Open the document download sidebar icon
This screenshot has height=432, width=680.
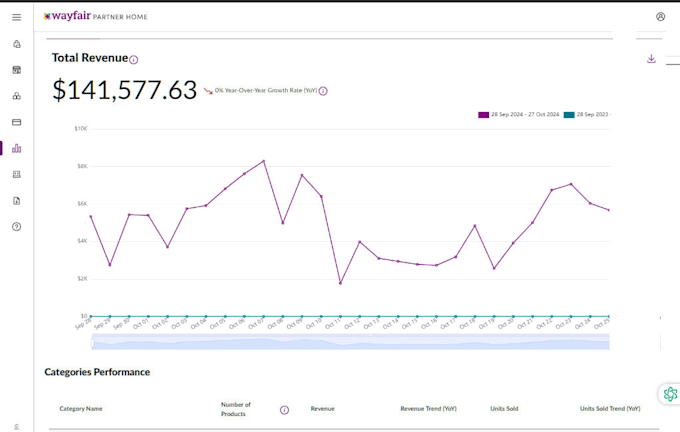coord(16,200)
